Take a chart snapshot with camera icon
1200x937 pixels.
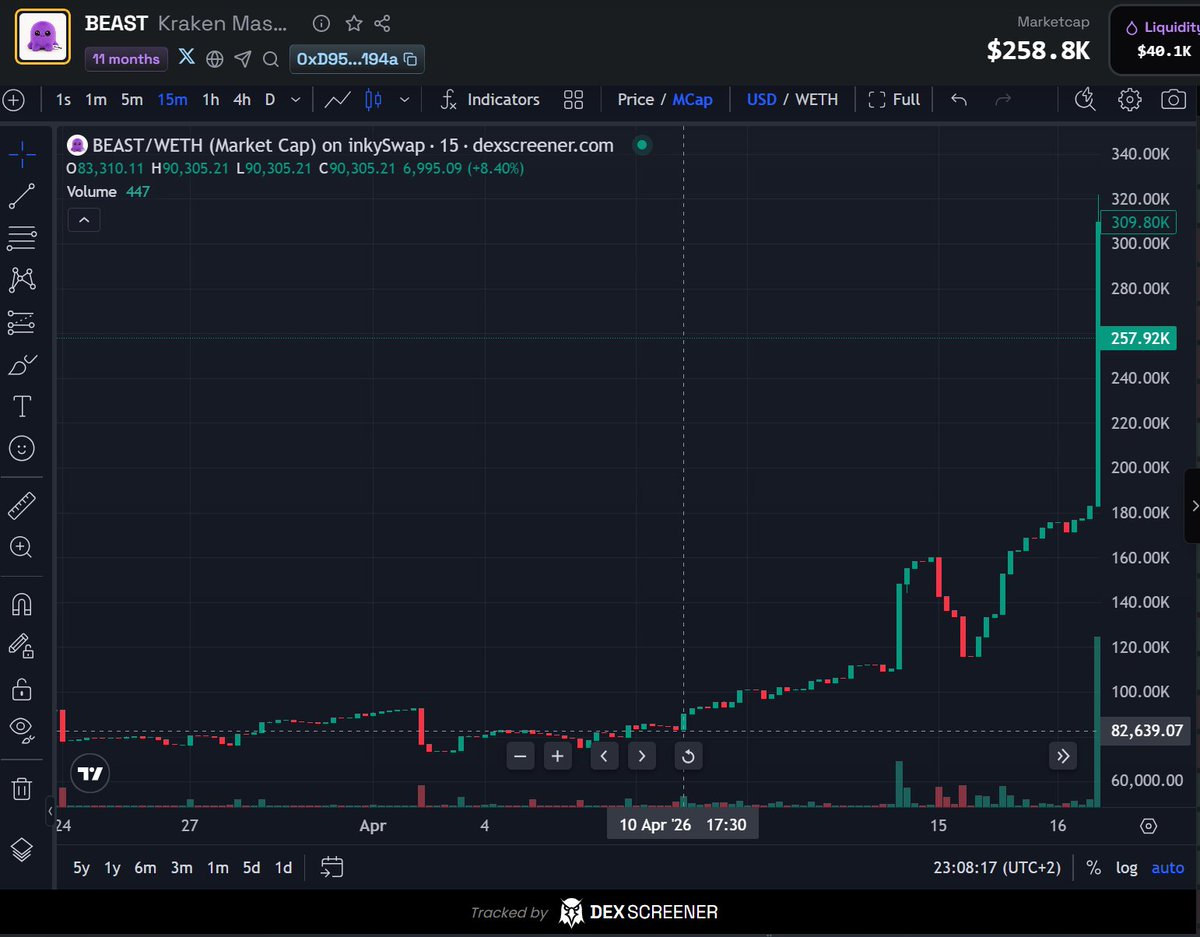coord(1173,99)
